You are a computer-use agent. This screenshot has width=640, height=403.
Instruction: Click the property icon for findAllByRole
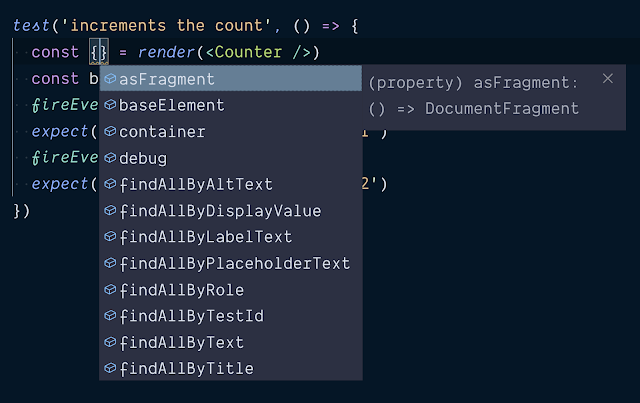tap(110, 289)
